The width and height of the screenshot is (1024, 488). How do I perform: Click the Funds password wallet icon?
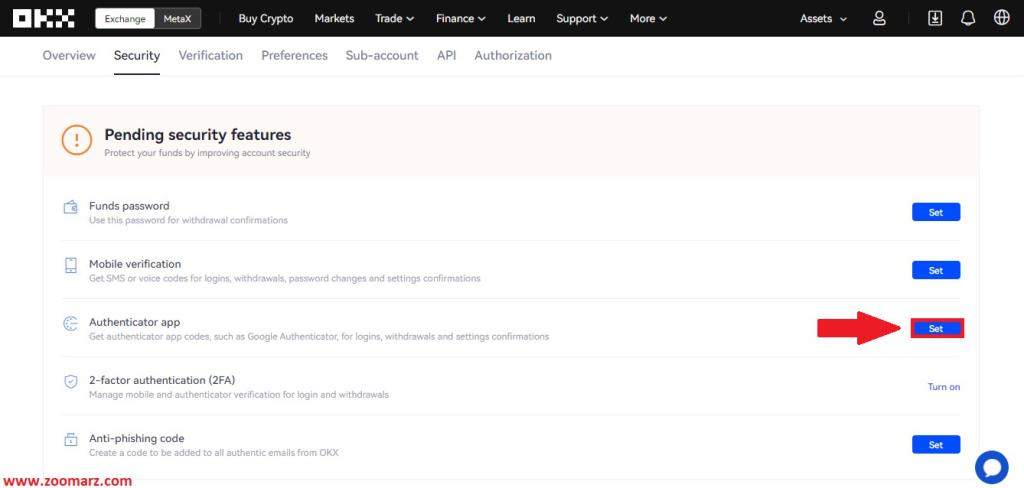71,208
